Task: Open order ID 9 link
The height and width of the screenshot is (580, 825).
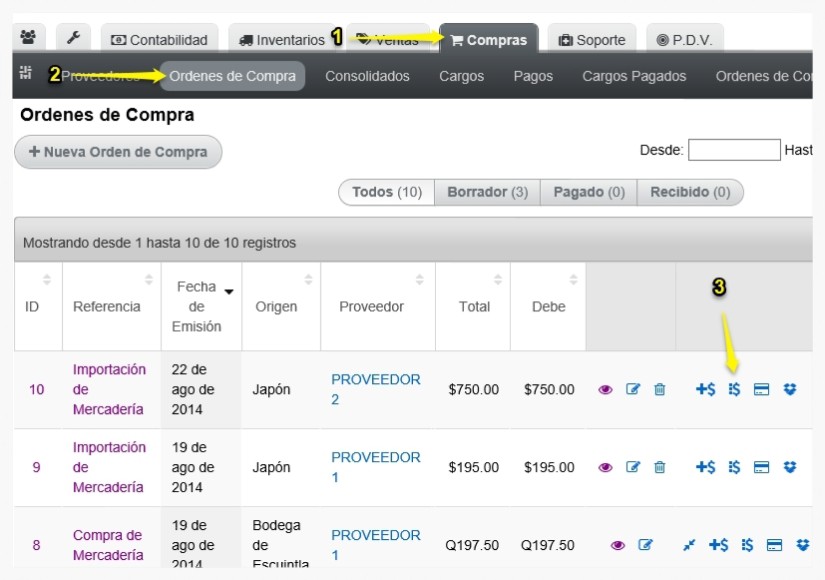Action: tap(36, 467)
